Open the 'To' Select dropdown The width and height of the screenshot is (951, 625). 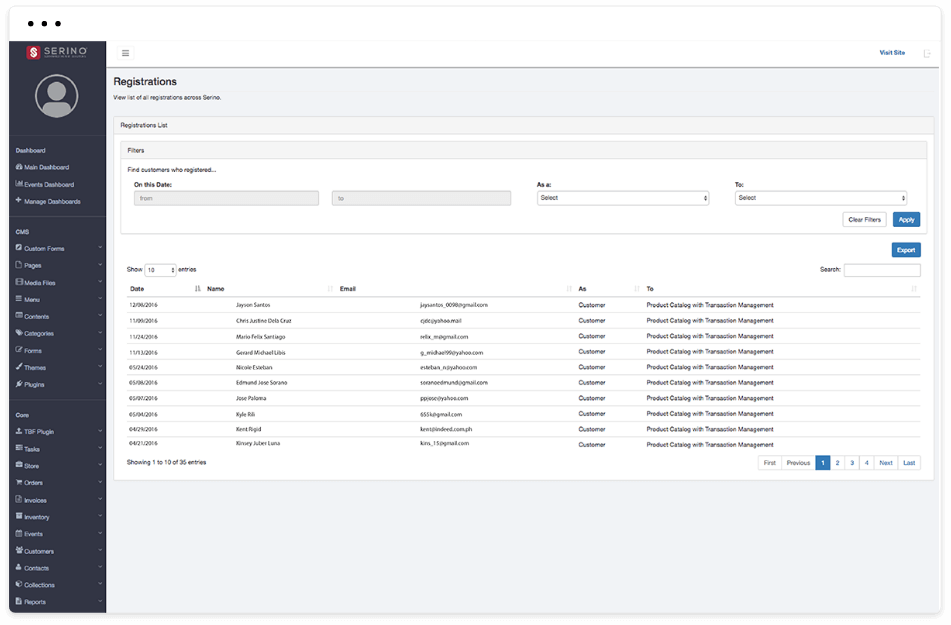(821, 198)
